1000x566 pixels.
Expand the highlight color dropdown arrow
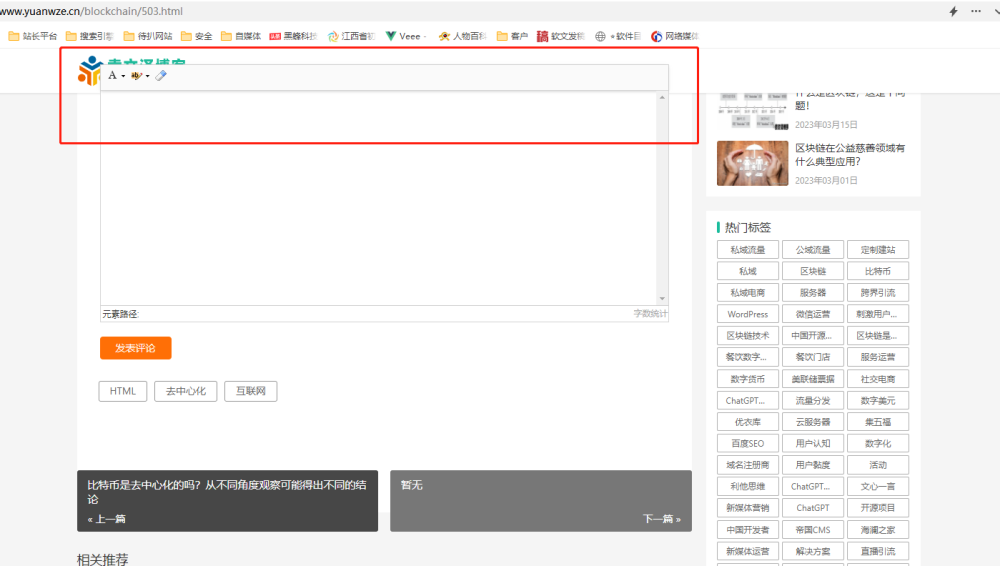coord(147,76)
